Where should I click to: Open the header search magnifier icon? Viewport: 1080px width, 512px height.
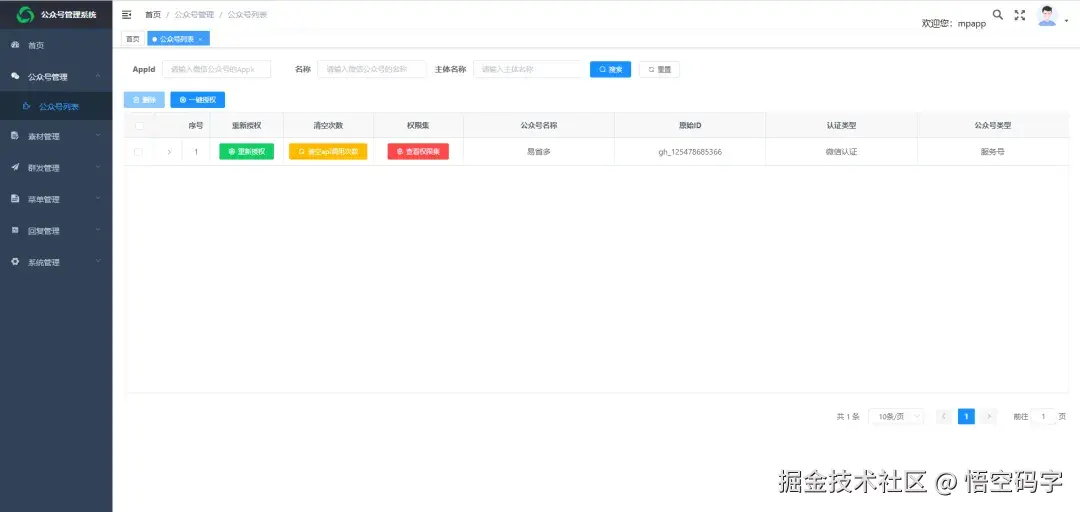coord(997,14)
